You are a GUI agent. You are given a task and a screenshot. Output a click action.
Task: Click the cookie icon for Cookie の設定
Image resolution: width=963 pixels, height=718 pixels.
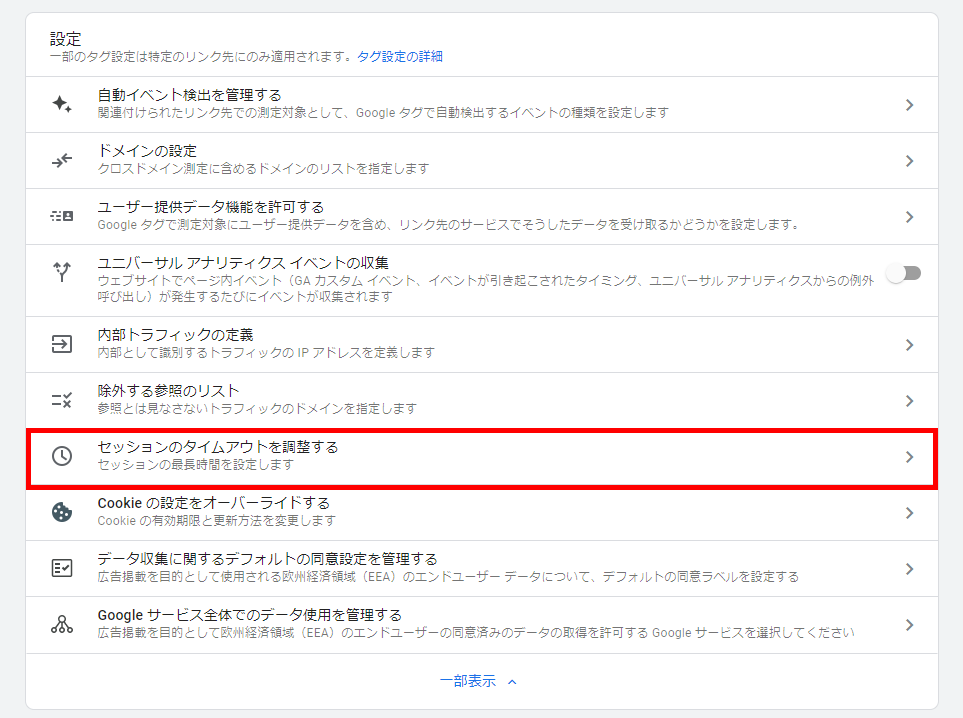coord(61,512)
